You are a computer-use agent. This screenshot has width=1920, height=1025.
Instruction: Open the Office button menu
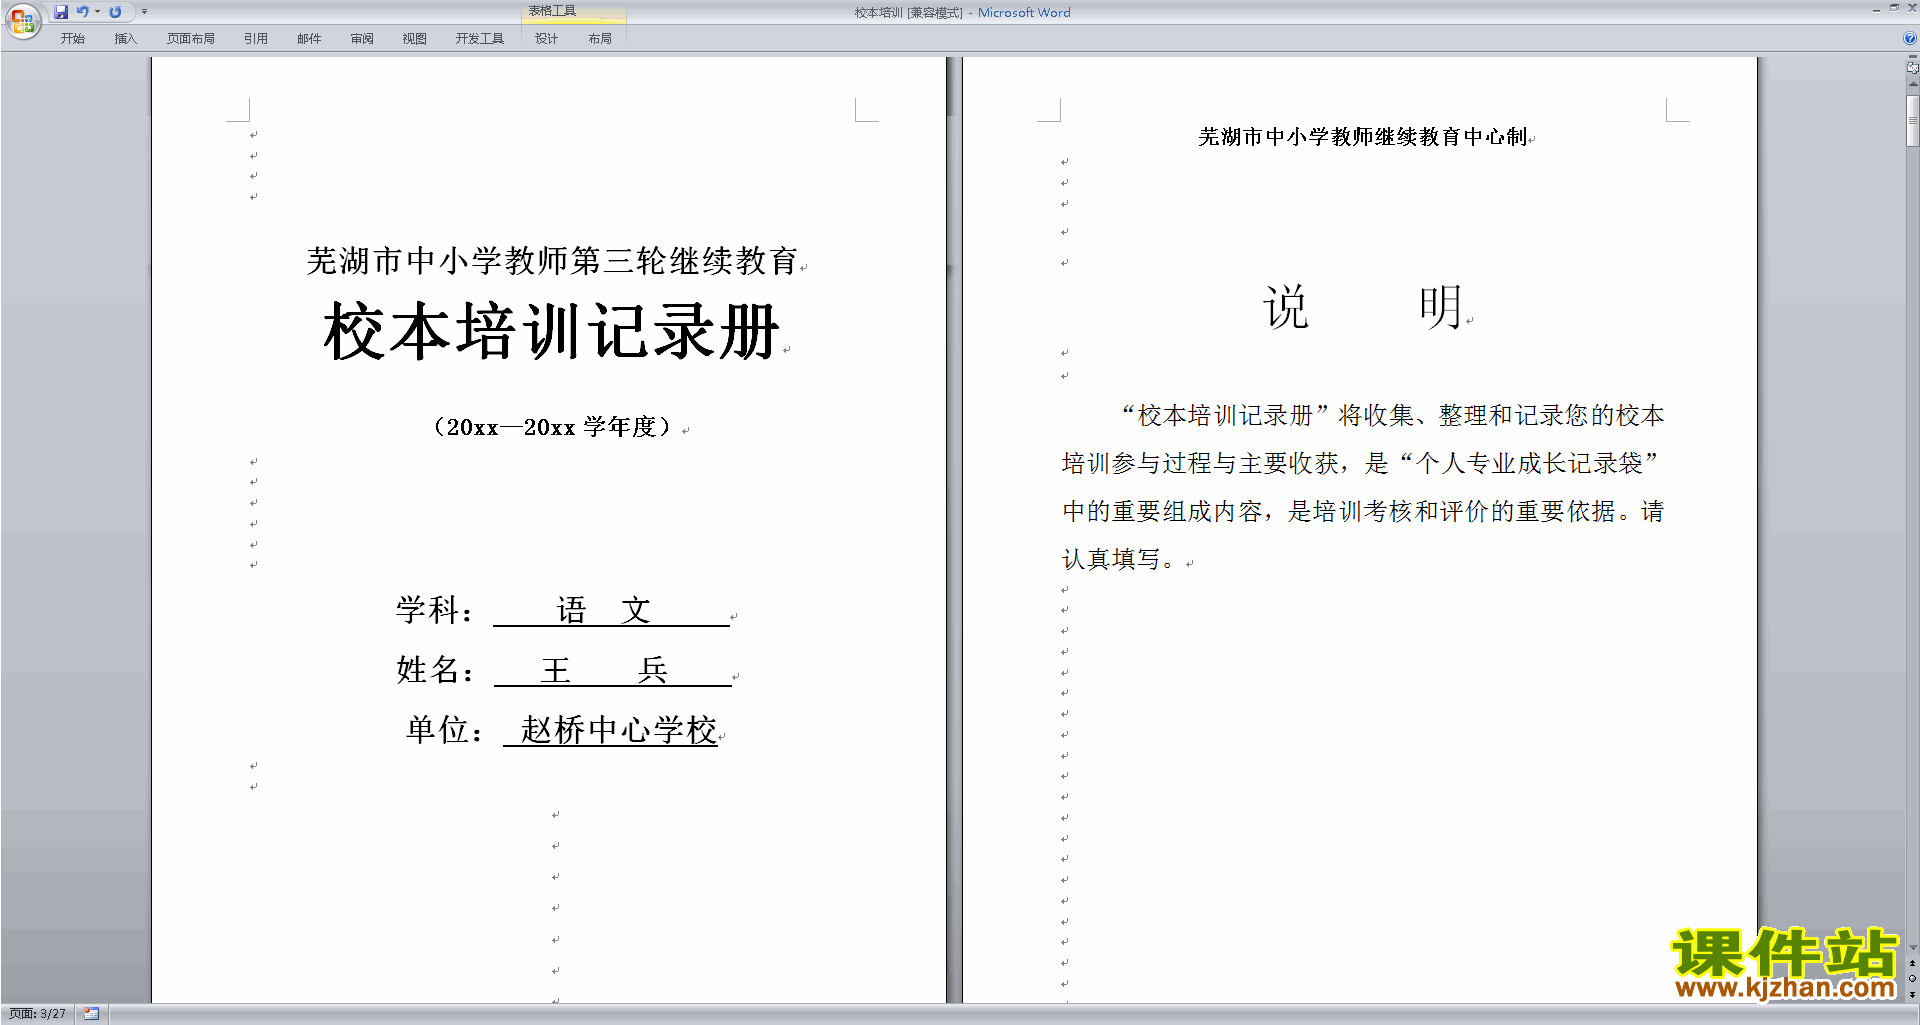coord(22,20)
